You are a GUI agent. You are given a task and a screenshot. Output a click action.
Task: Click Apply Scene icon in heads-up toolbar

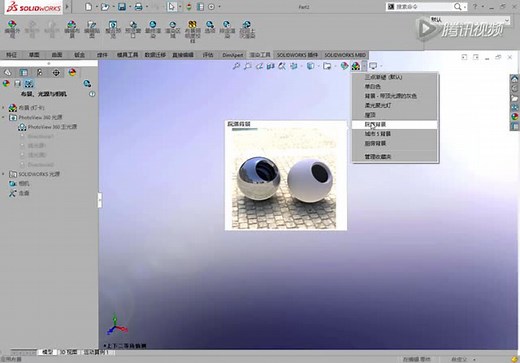coord(356,66)
